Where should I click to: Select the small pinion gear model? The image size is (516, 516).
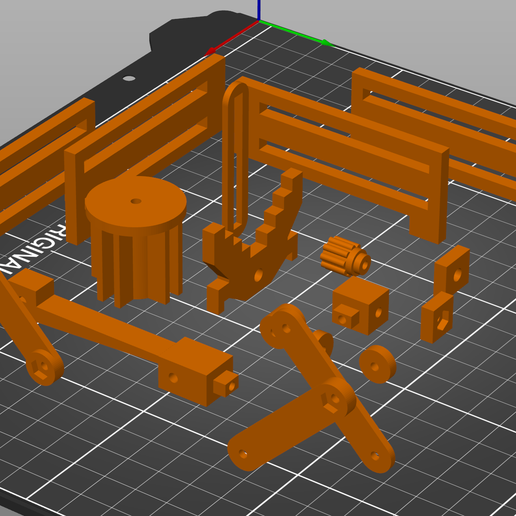345,257
